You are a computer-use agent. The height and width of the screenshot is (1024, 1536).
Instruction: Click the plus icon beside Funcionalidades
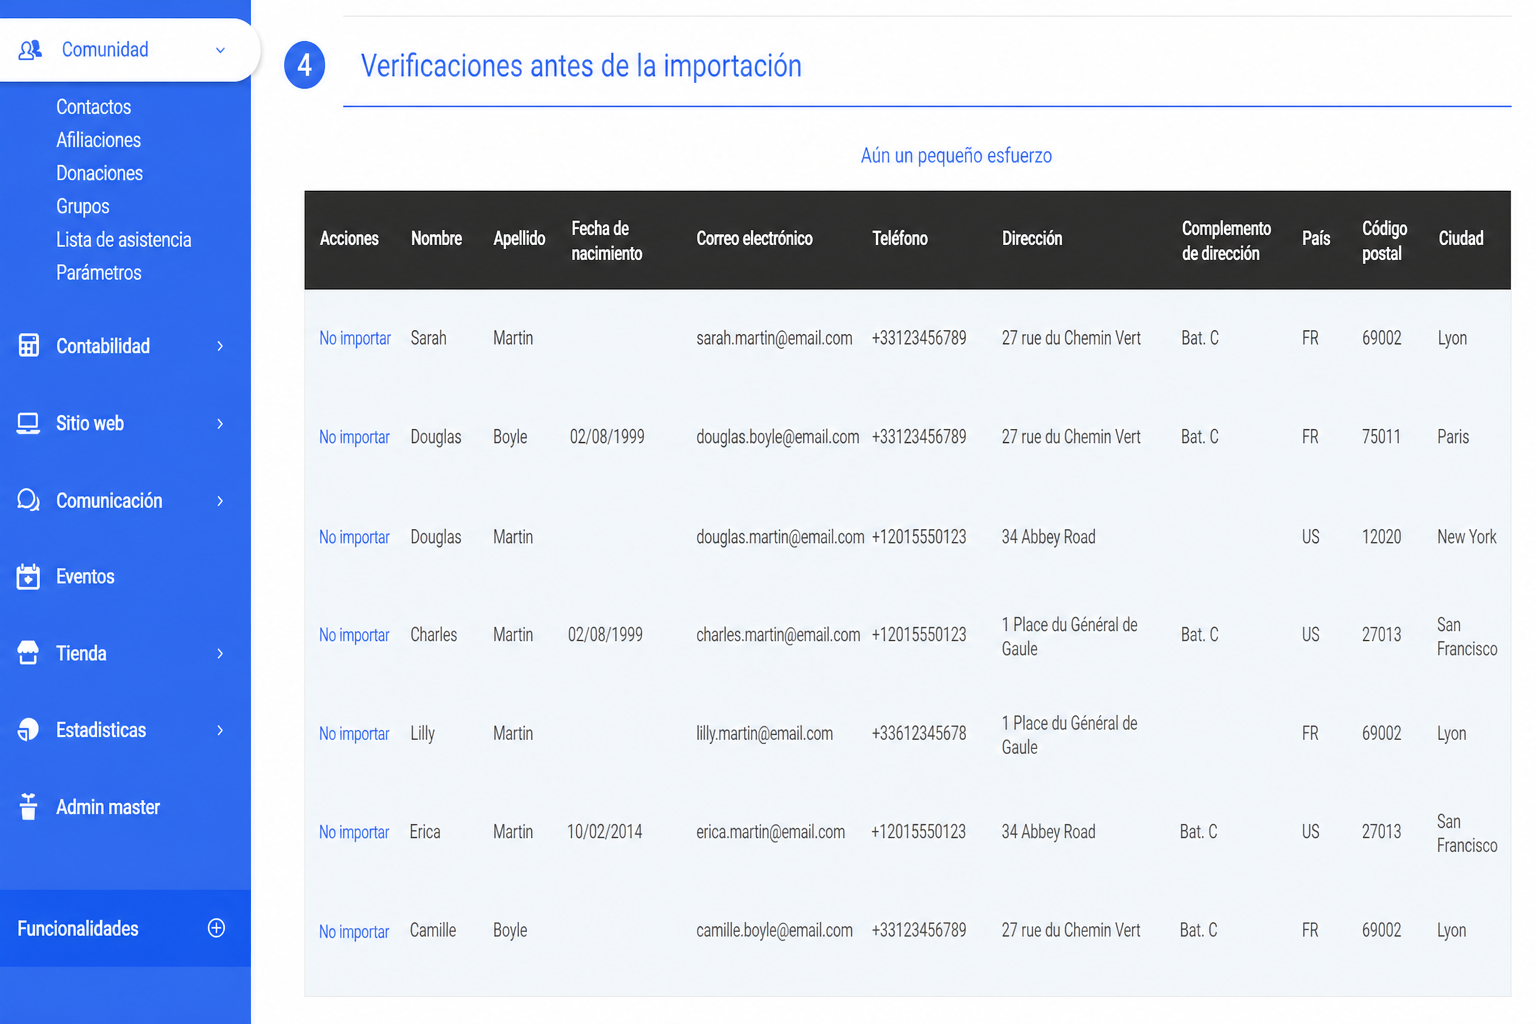coord(216,928)
